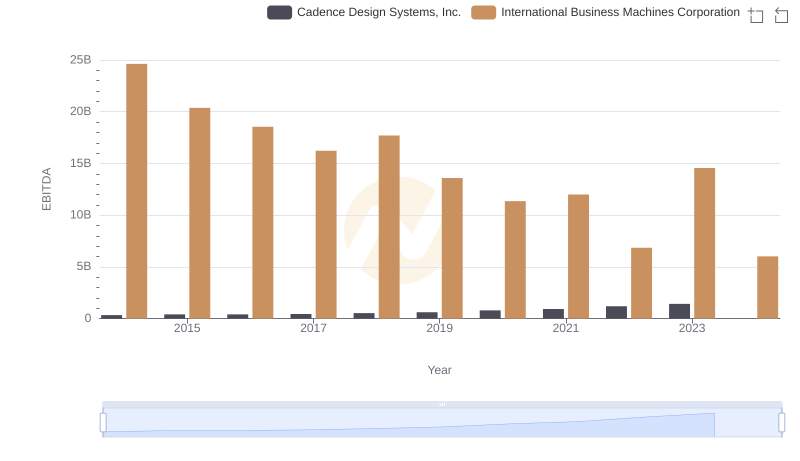Click the IBM bar for 2020

515,260
